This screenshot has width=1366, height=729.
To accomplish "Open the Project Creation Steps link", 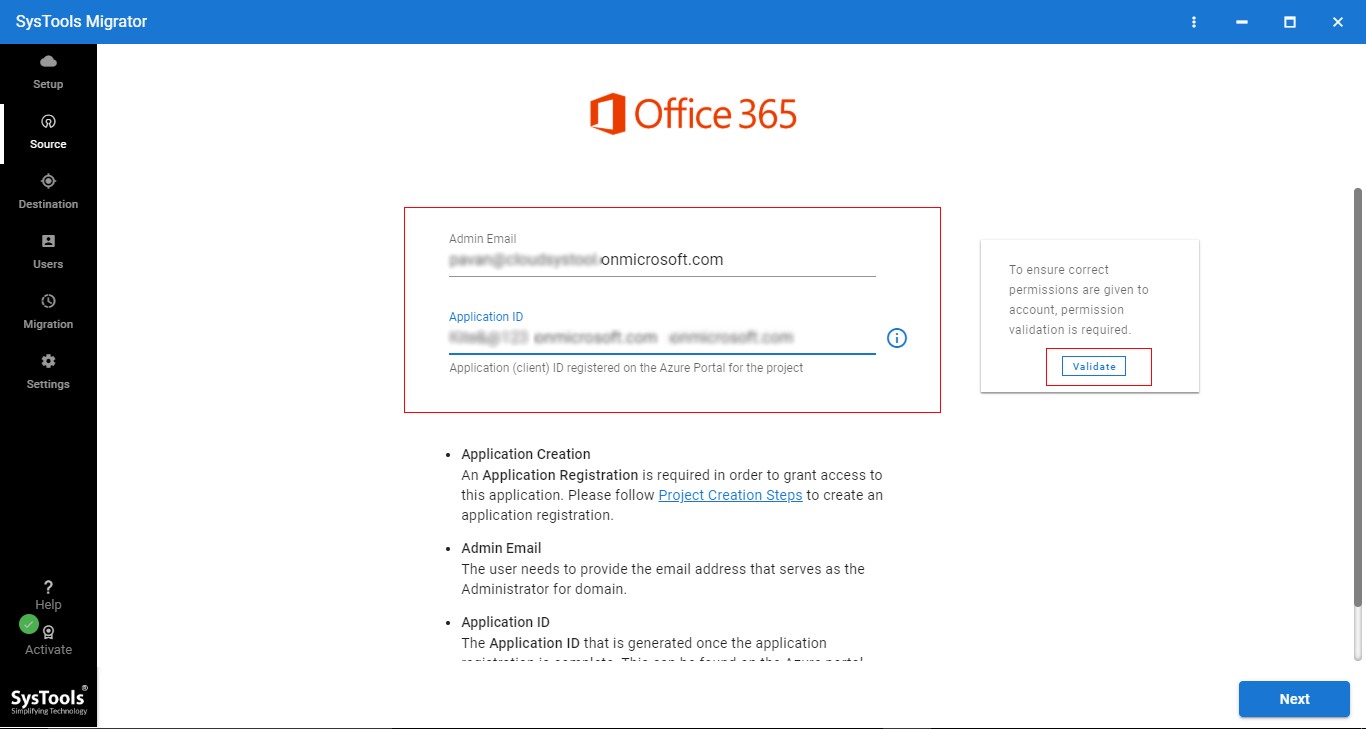I will 730,494.
